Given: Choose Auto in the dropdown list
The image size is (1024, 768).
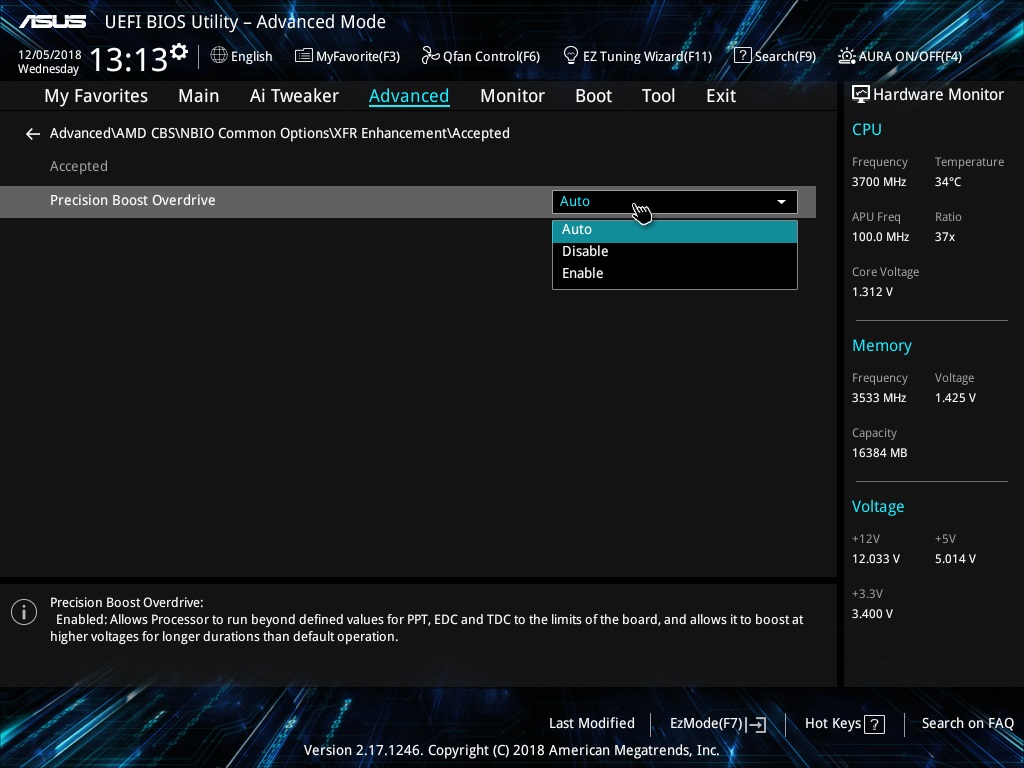Looking at the screenshot, I should (x=675, y=230).
